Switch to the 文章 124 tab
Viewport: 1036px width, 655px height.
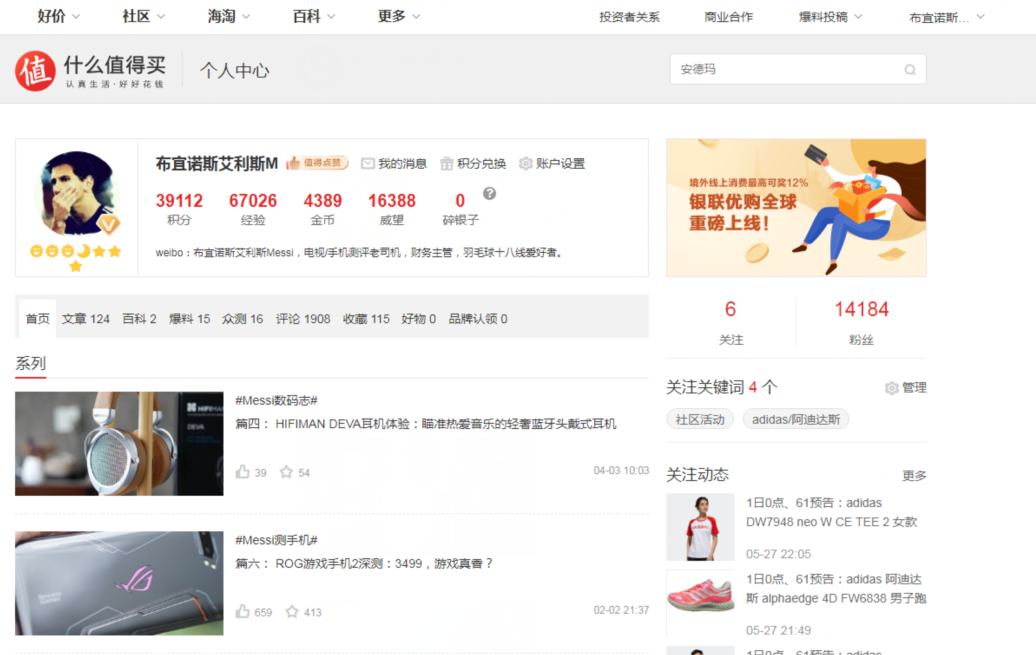pos(86,319)
